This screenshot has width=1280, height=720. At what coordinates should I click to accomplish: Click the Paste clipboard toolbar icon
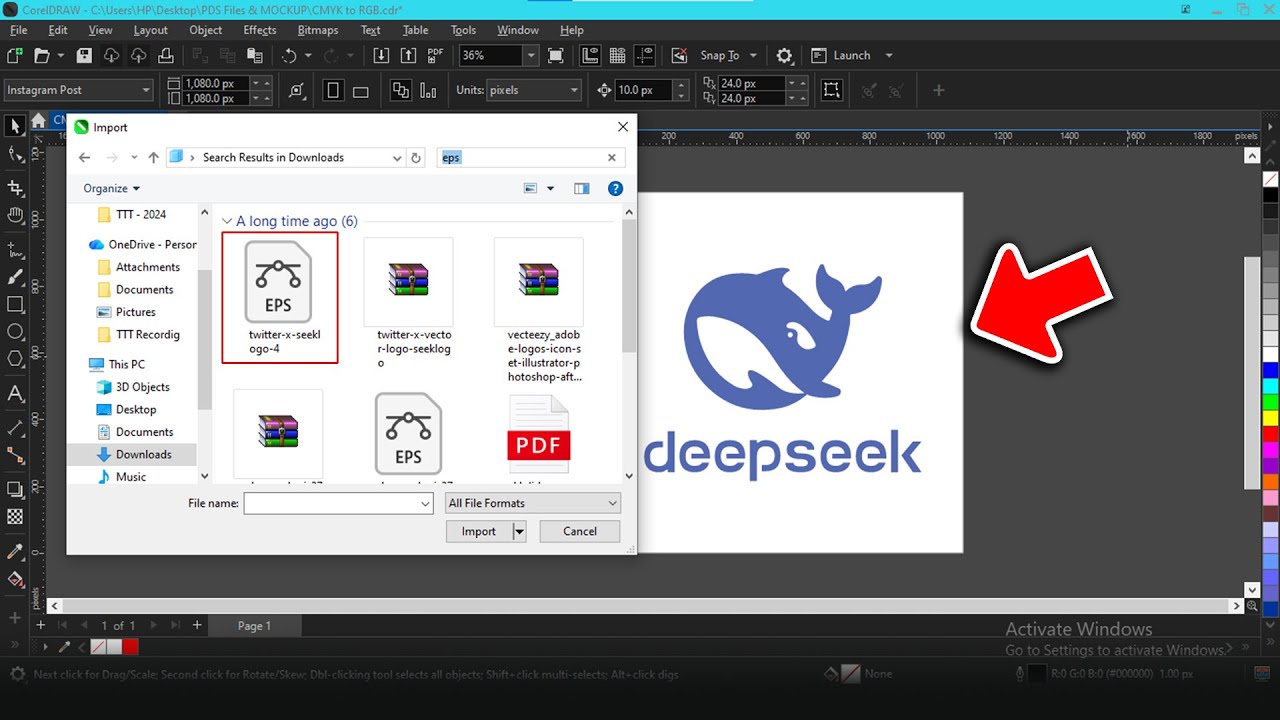coord(255,56)
